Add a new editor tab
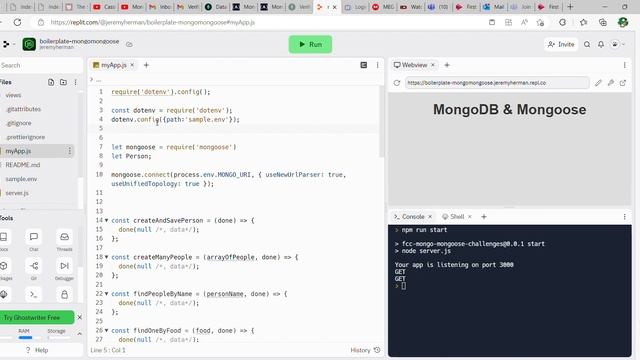This screenshot has width=640, height=360. click(x=146, y=65)
